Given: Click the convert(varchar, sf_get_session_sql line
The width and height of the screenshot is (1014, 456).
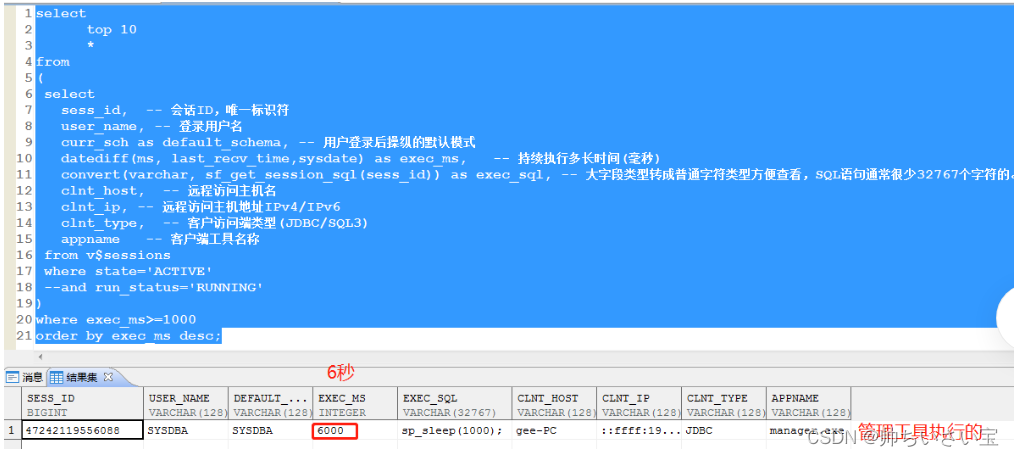Looking at the screenshot, I should click(537, 175).
